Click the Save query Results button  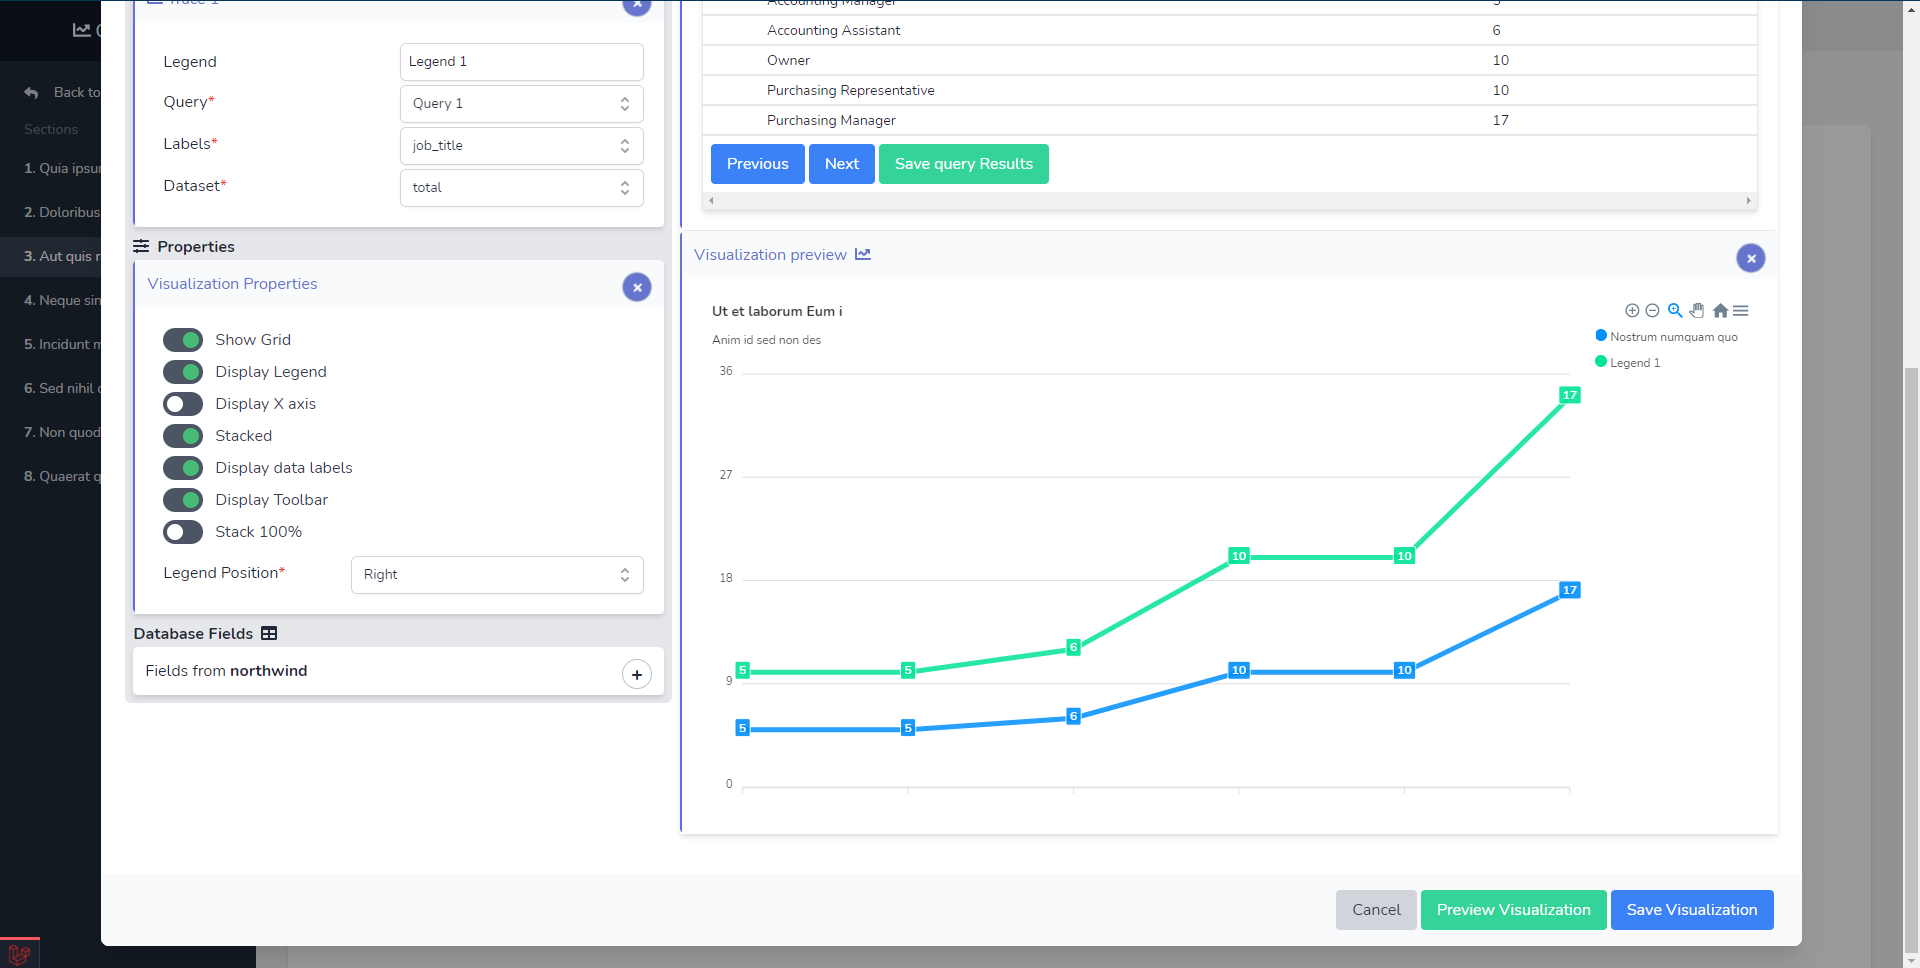coord(963,164)
